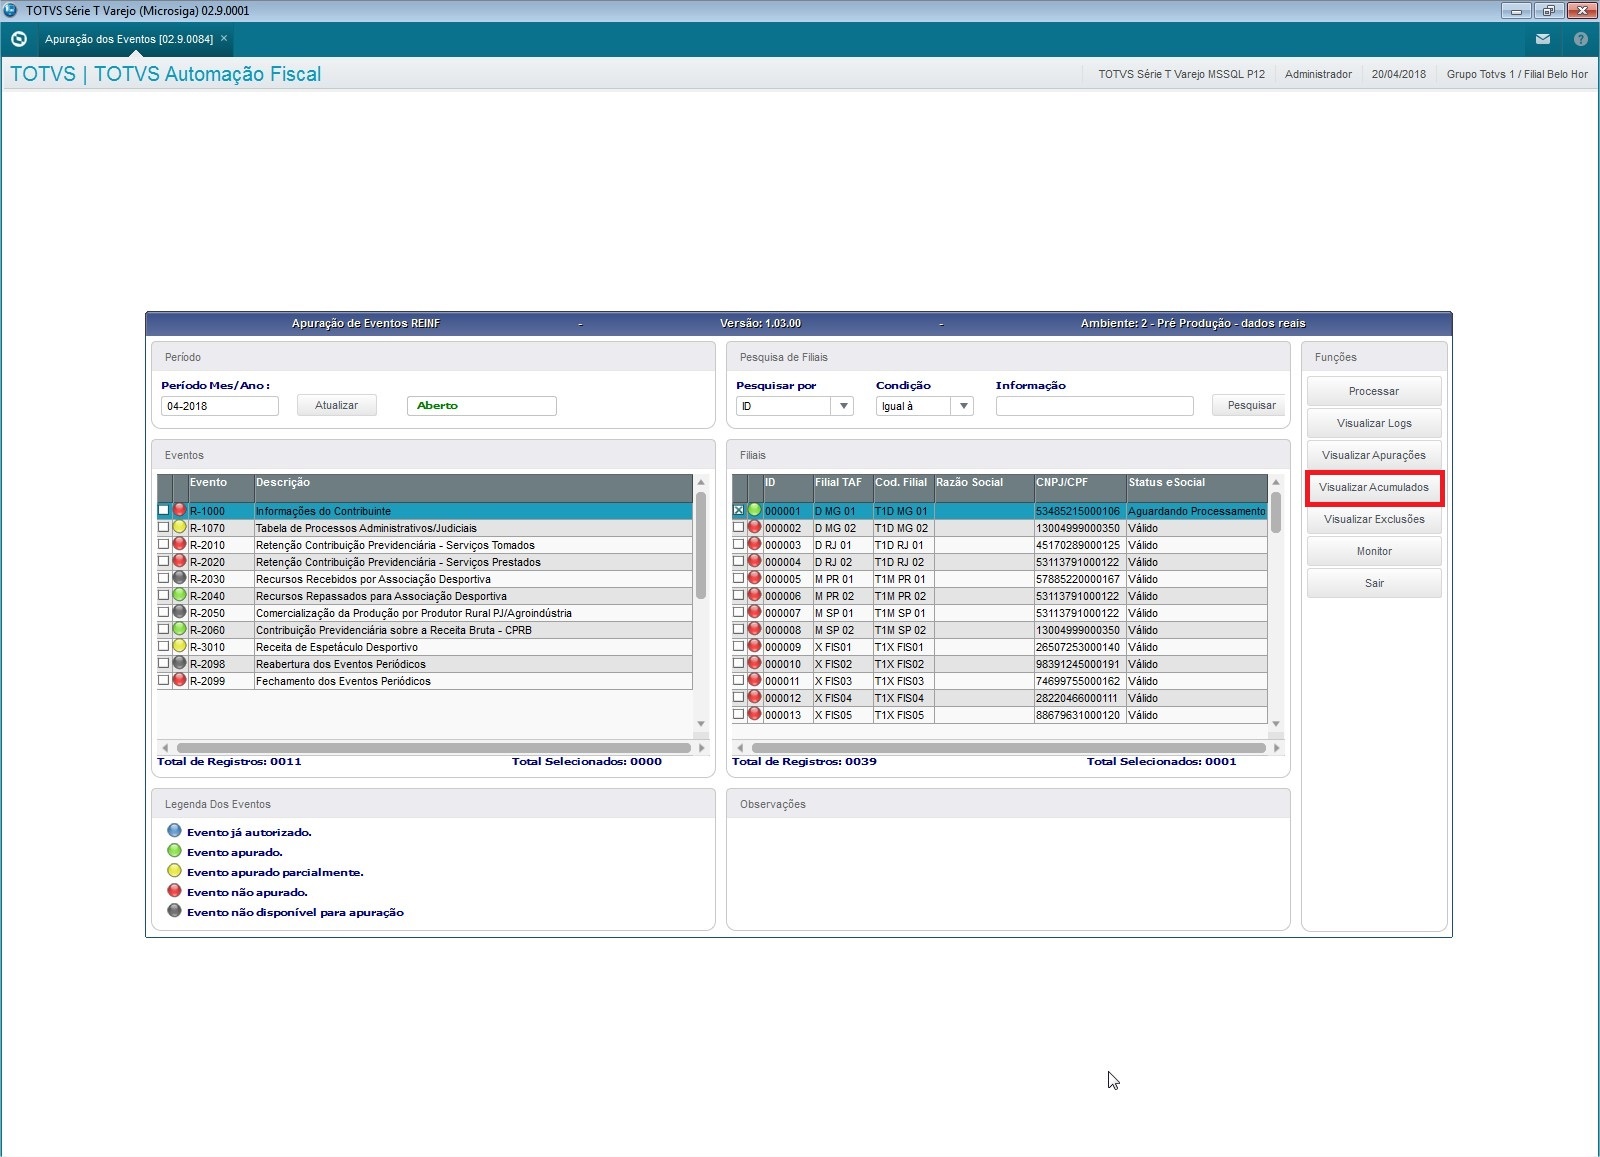
Task: Select the filial row with CNPJ 57885220000167
Action: coord(1000,579)
